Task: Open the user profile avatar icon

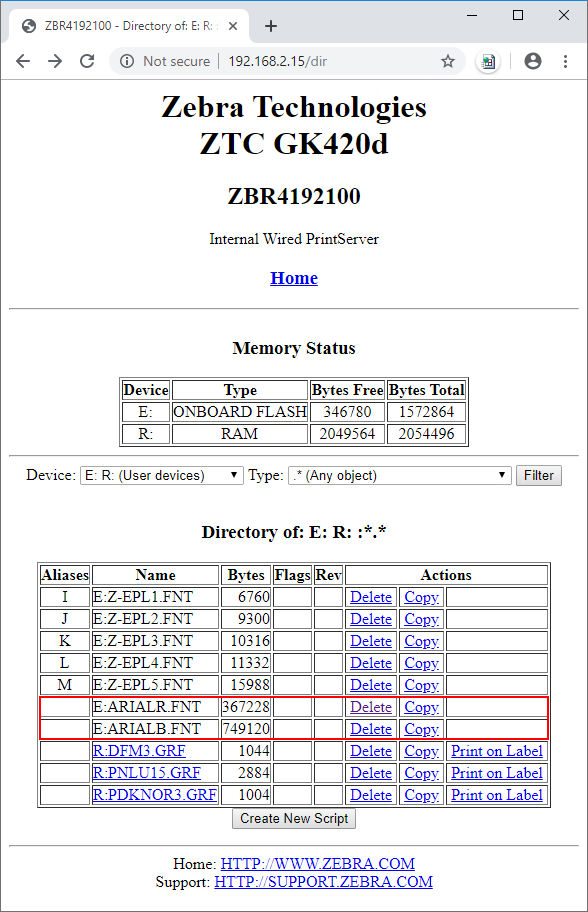Action: pyautogui.click(x=533, y=61)
